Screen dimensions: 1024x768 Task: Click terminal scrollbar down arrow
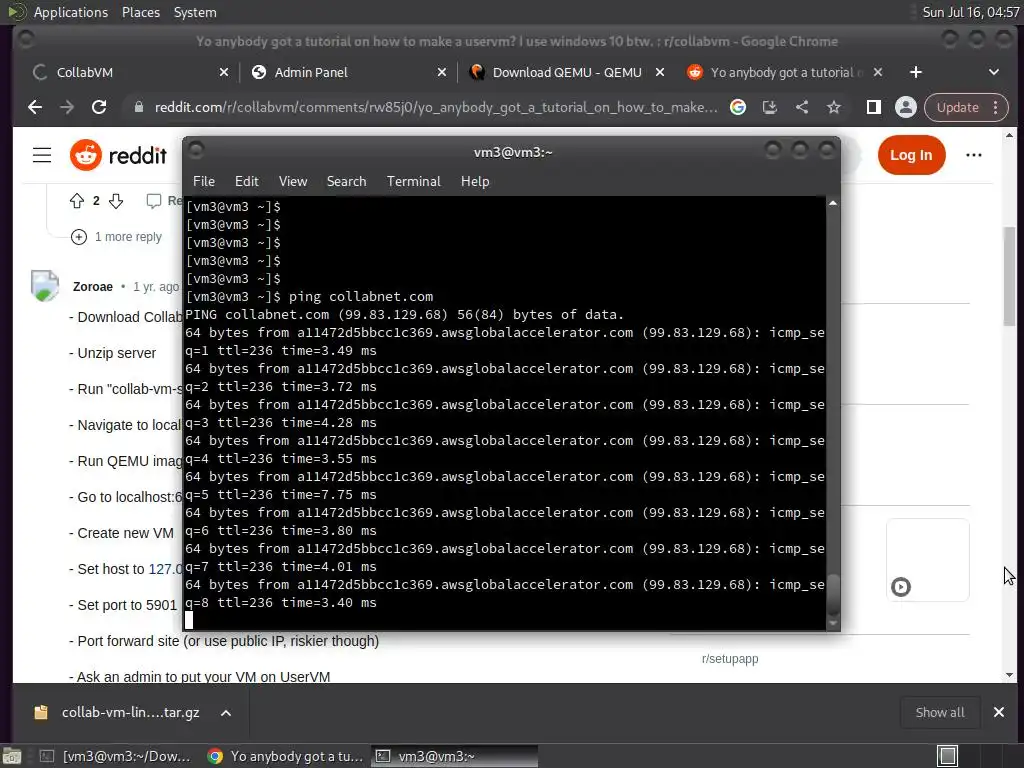833,624
